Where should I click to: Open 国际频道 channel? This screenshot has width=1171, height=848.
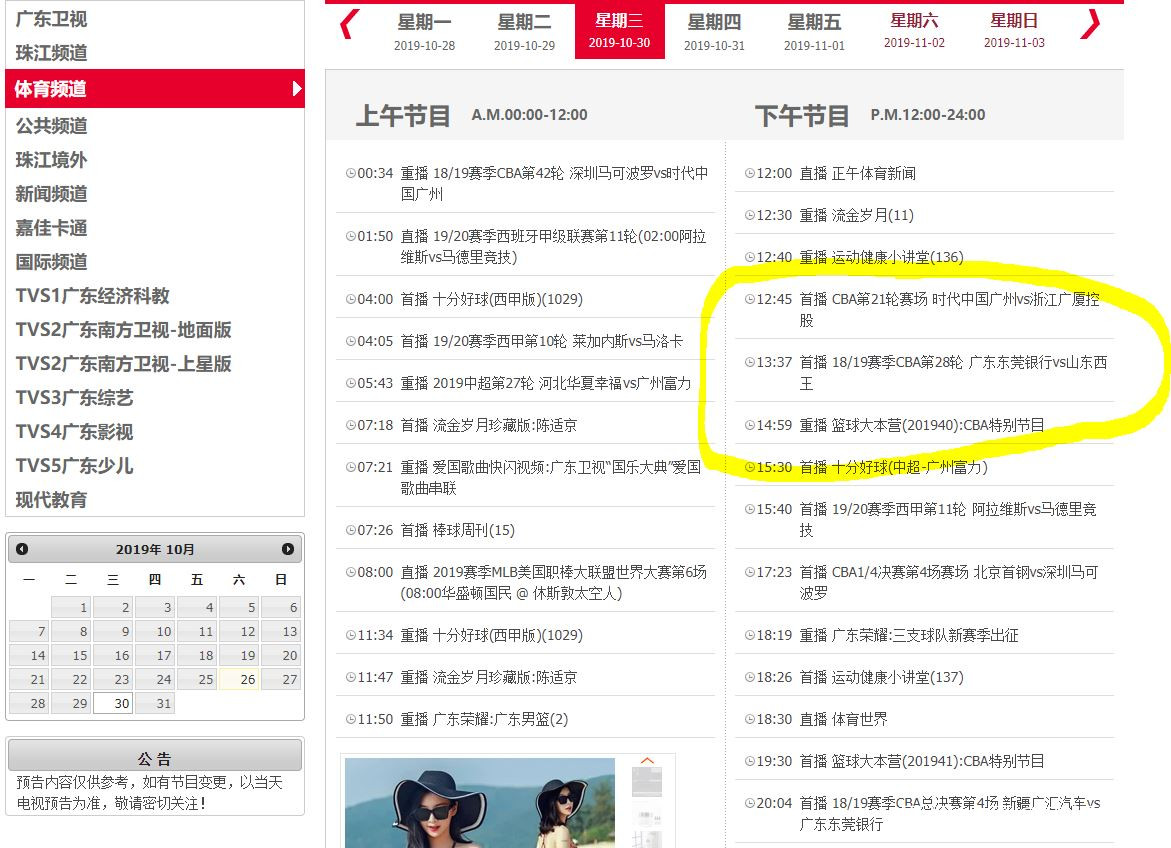coord(52,262)
